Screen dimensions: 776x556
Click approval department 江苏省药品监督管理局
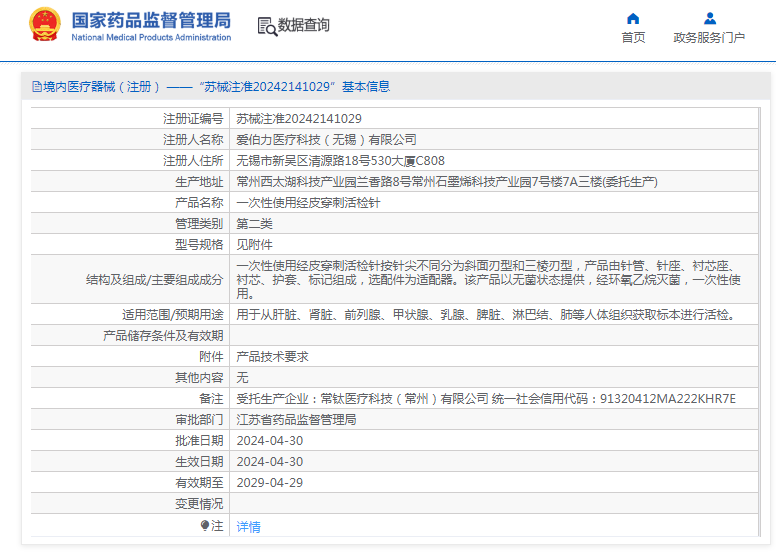coord(296,420)
